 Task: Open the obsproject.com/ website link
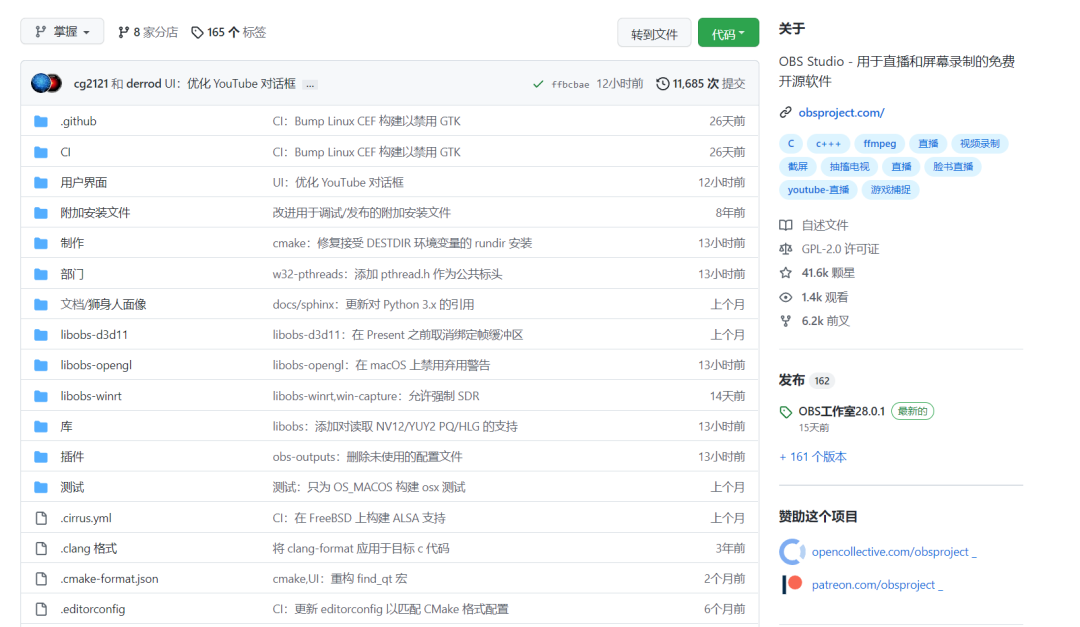pos(841,112)
